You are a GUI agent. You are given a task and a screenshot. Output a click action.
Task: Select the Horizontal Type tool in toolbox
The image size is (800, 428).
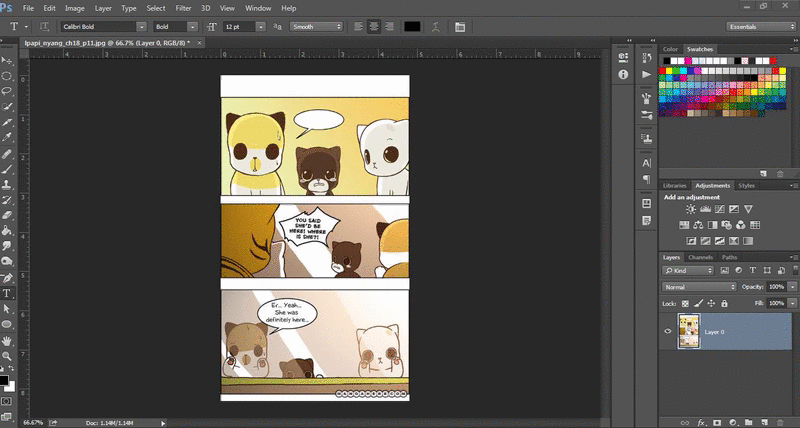point(7,294)
